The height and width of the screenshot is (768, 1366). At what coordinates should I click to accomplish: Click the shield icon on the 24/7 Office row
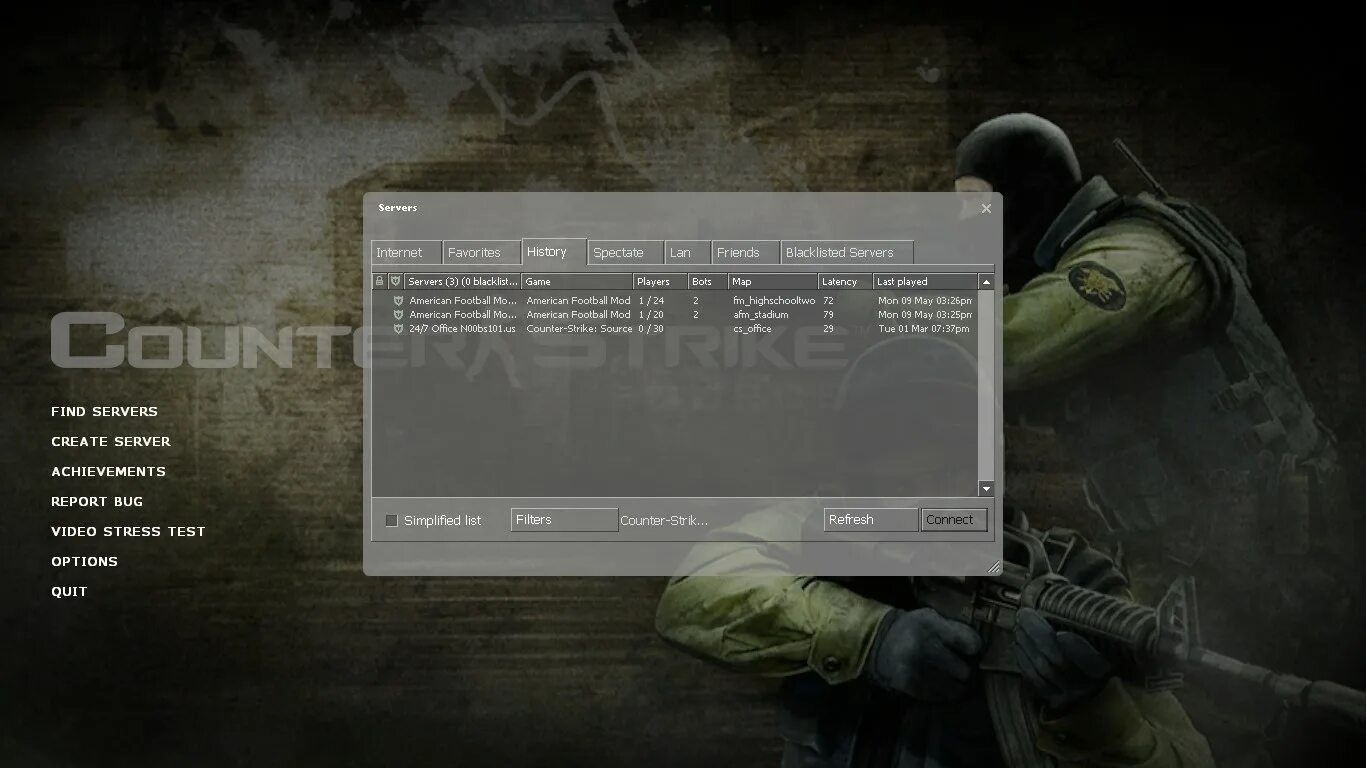398,328
